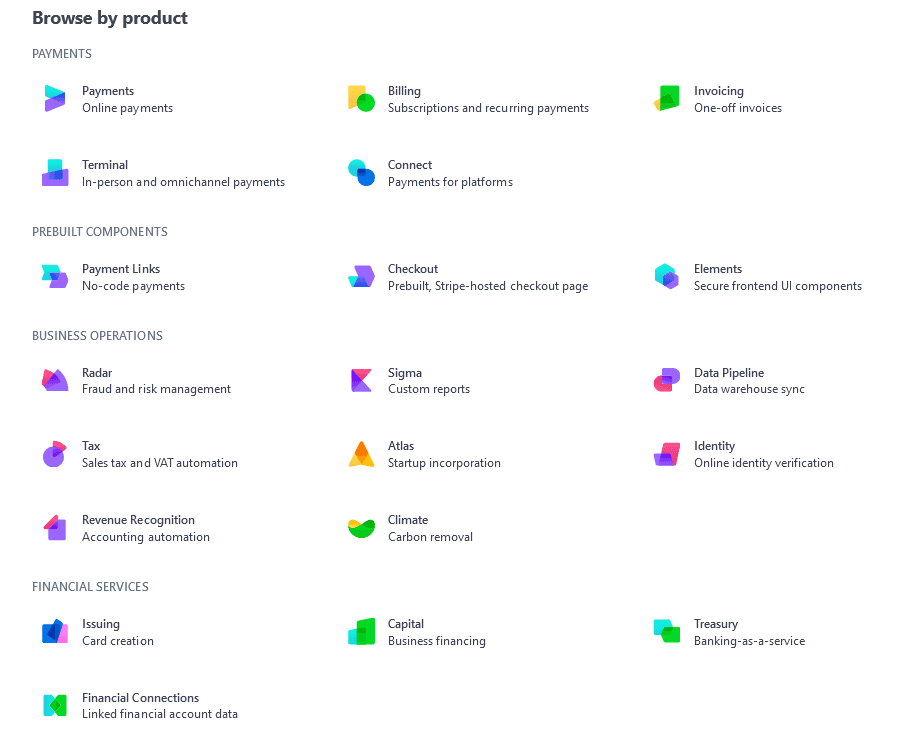
Task: Click the Radar shield icon
Action: pos(55,380)
